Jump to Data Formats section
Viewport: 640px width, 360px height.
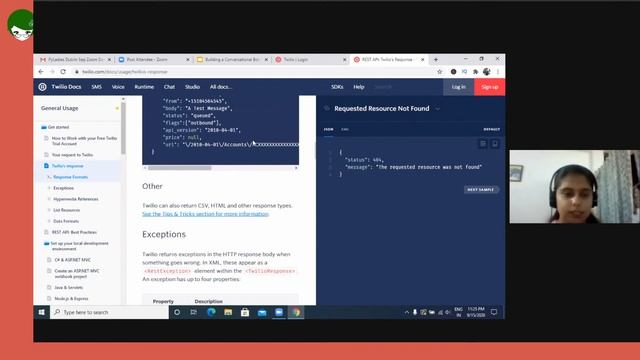point(66,221)
